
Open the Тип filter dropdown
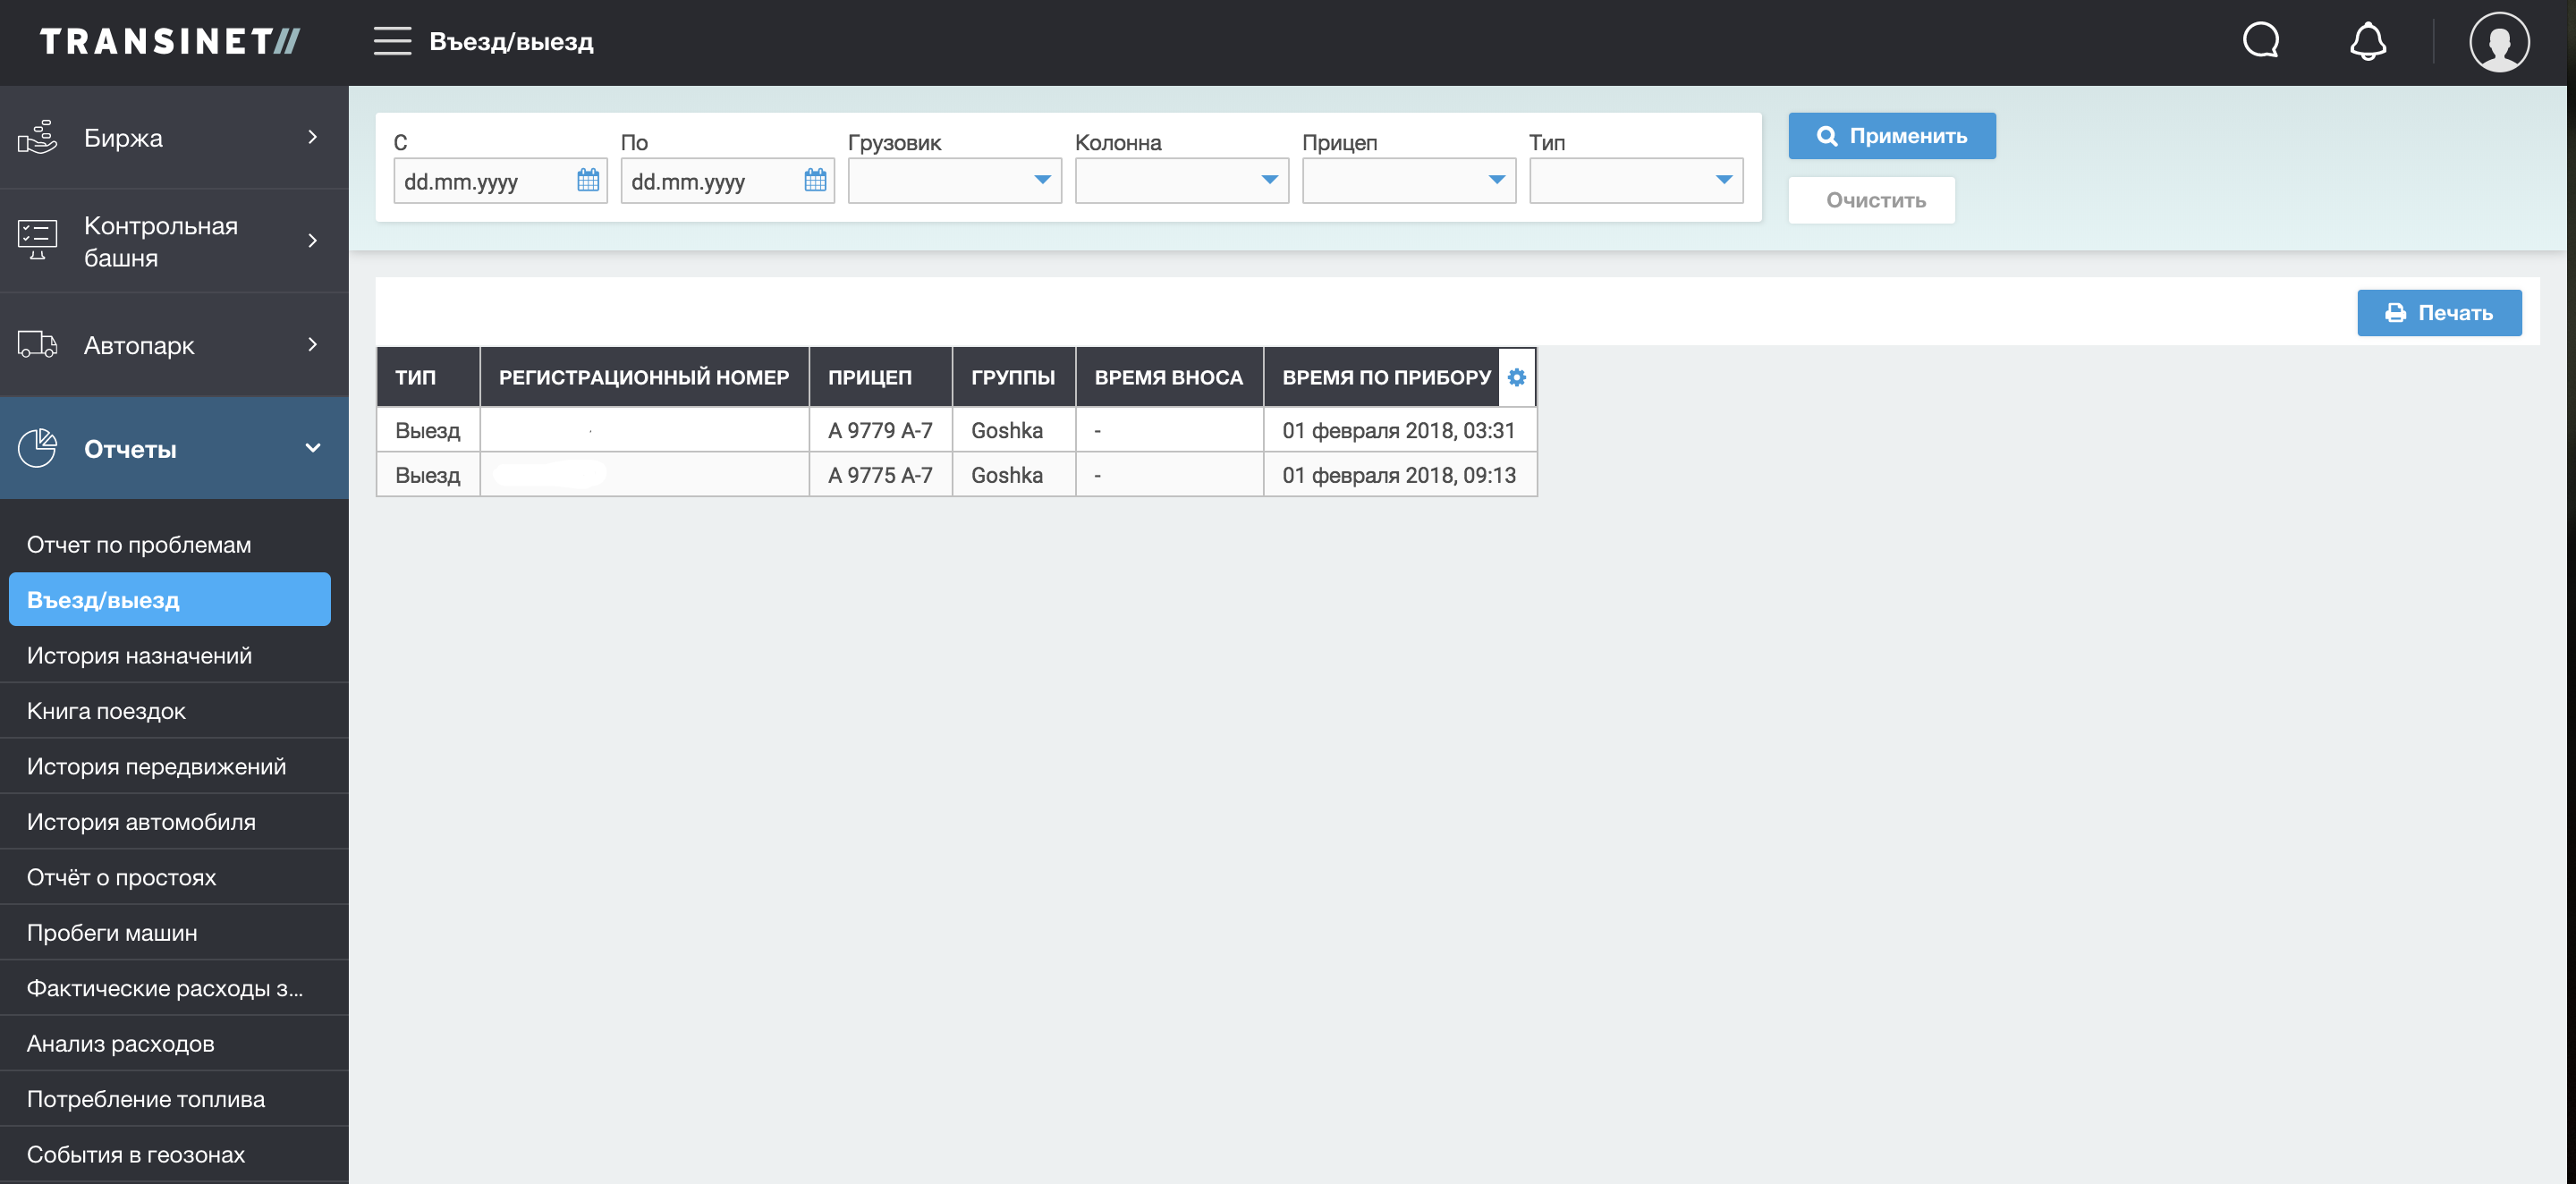click(x=1635, y=180)
